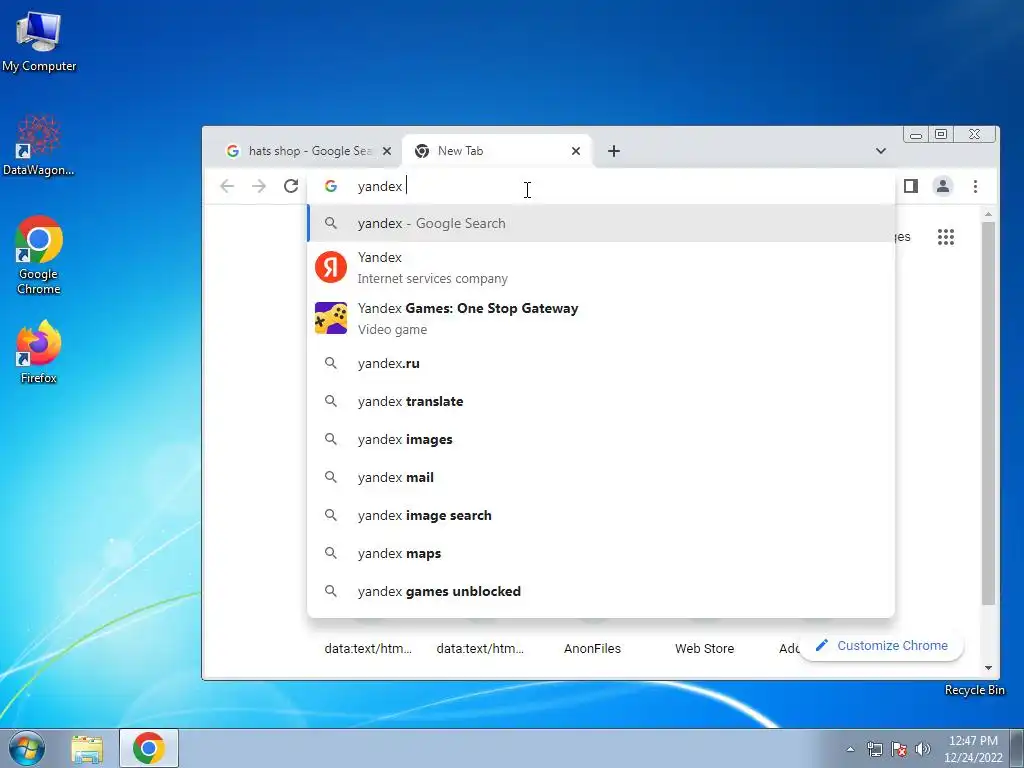Select the New Tab tab
This screenshot has height=768, width=1024.
tap(498, 151)
